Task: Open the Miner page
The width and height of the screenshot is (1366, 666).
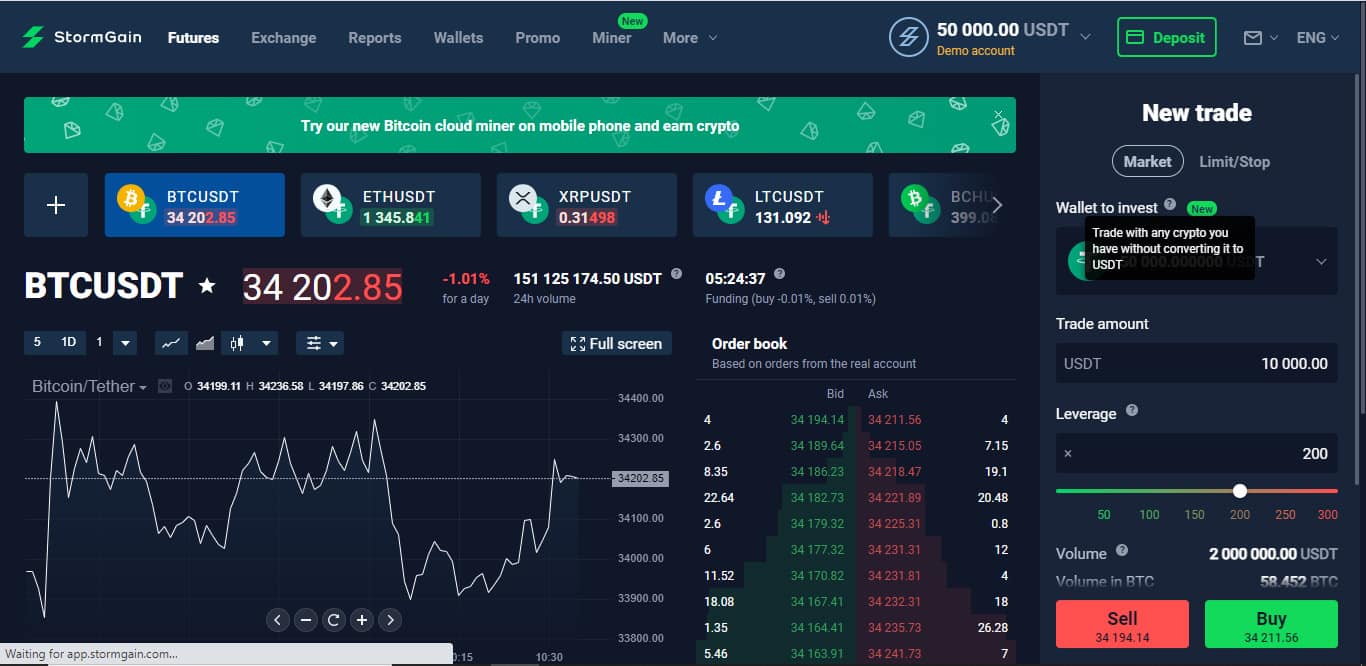Action: (x=611, y=38)
